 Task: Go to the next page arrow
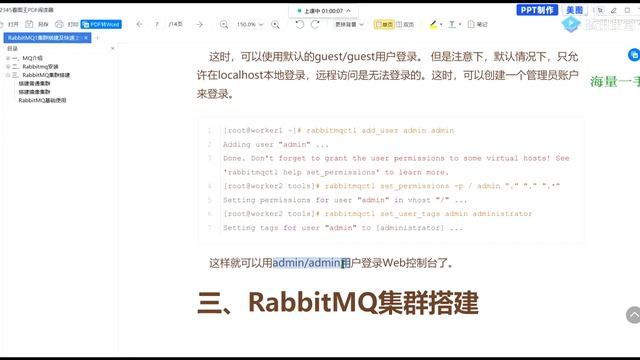coord(200,24)
